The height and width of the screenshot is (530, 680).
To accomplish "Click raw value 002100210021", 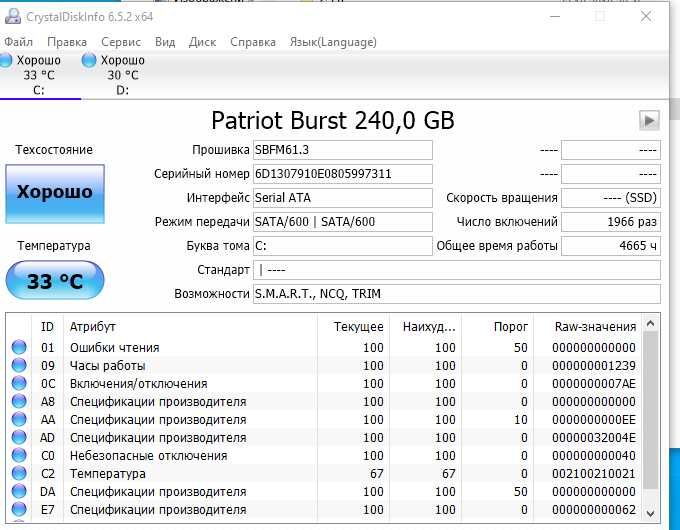I will (594, 474).
